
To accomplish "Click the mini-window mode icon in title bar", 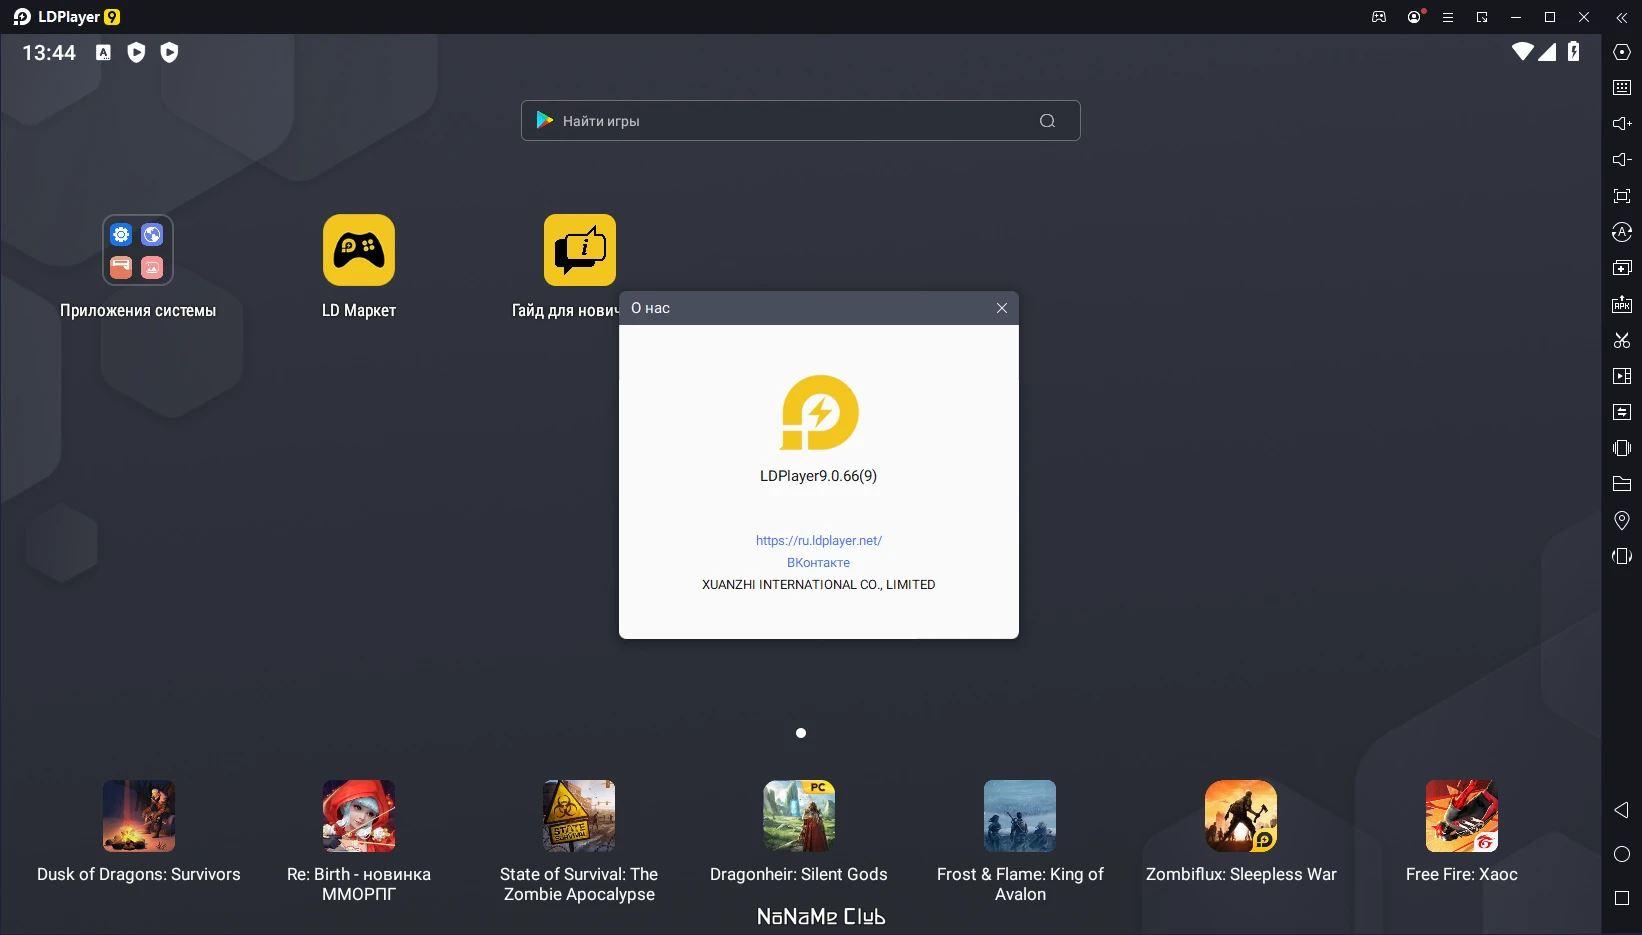I will click(1482, 17).
